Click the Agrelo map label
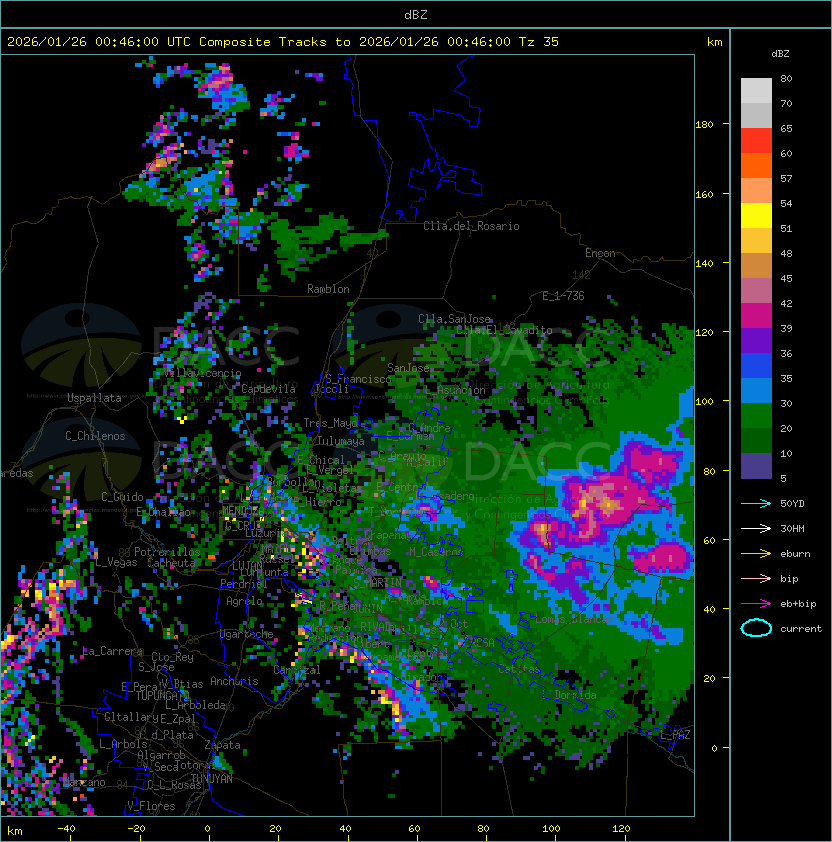This screenshot has width=832, height=842. (x=244, y=601)
